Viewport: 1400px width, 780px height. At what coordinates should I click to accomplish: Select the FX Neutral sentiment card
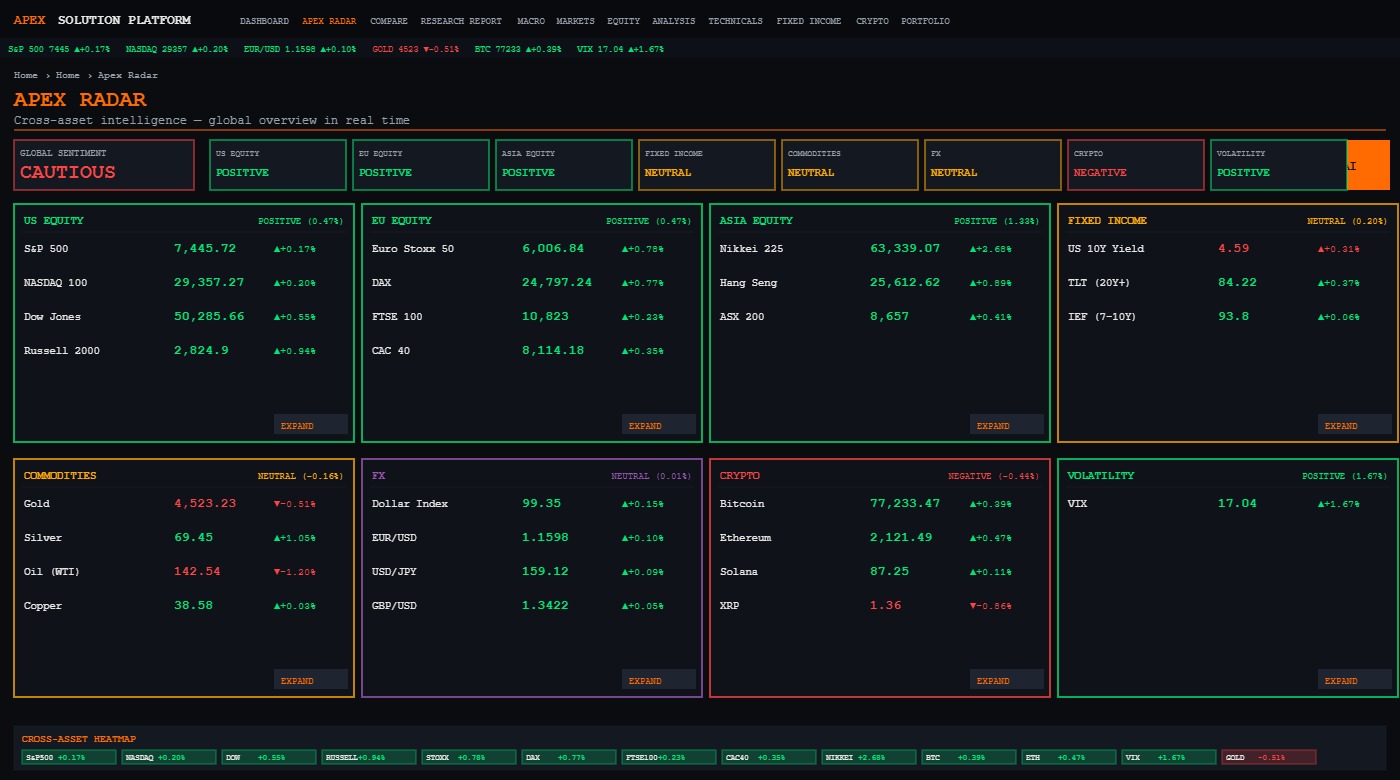tap(993, 165)
